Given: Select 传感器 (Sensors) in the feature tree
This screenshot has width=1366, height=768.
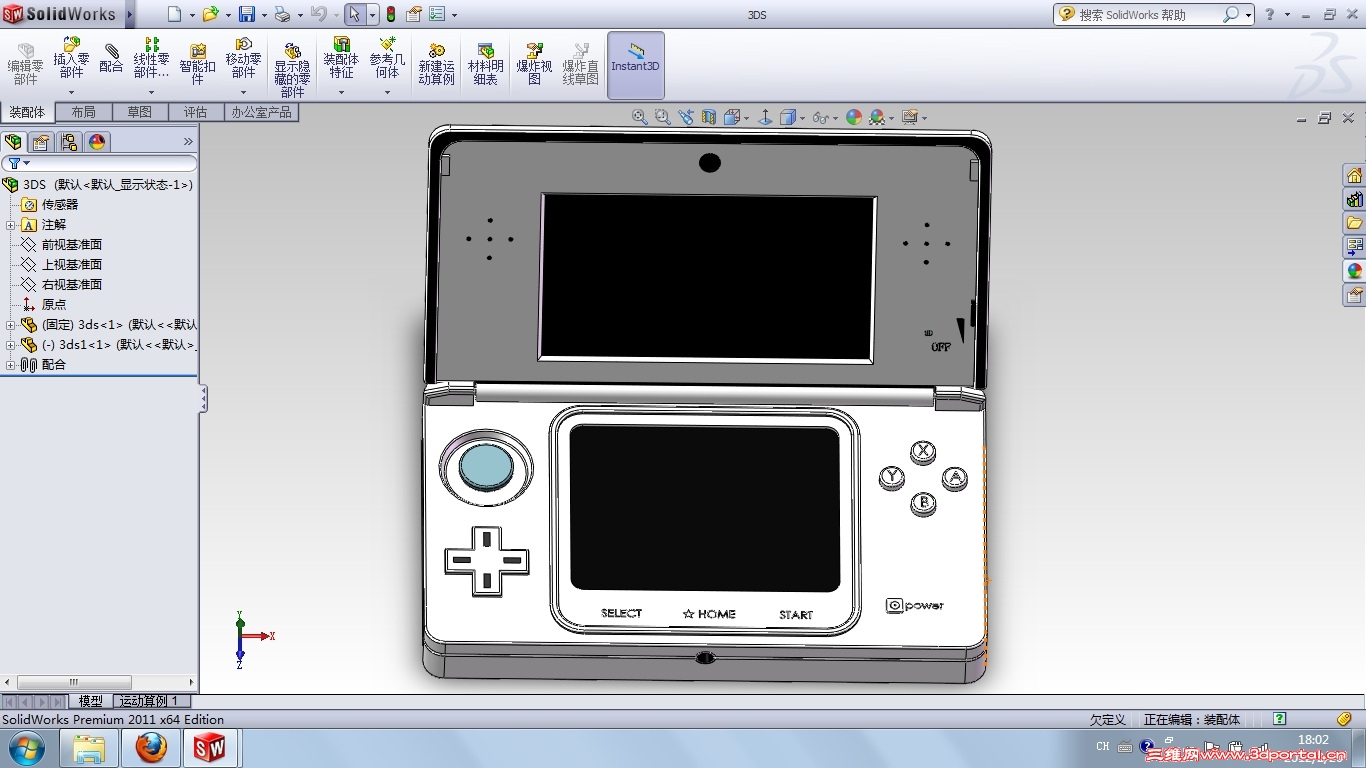Looking at the screenshot, I should 59,205.
